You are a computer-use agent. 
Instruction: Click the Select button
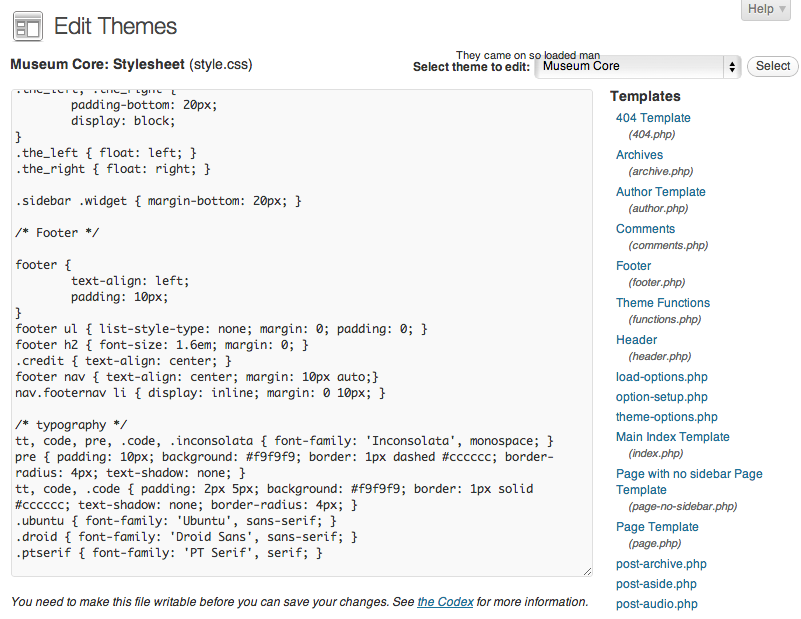(x=772, y=66)
